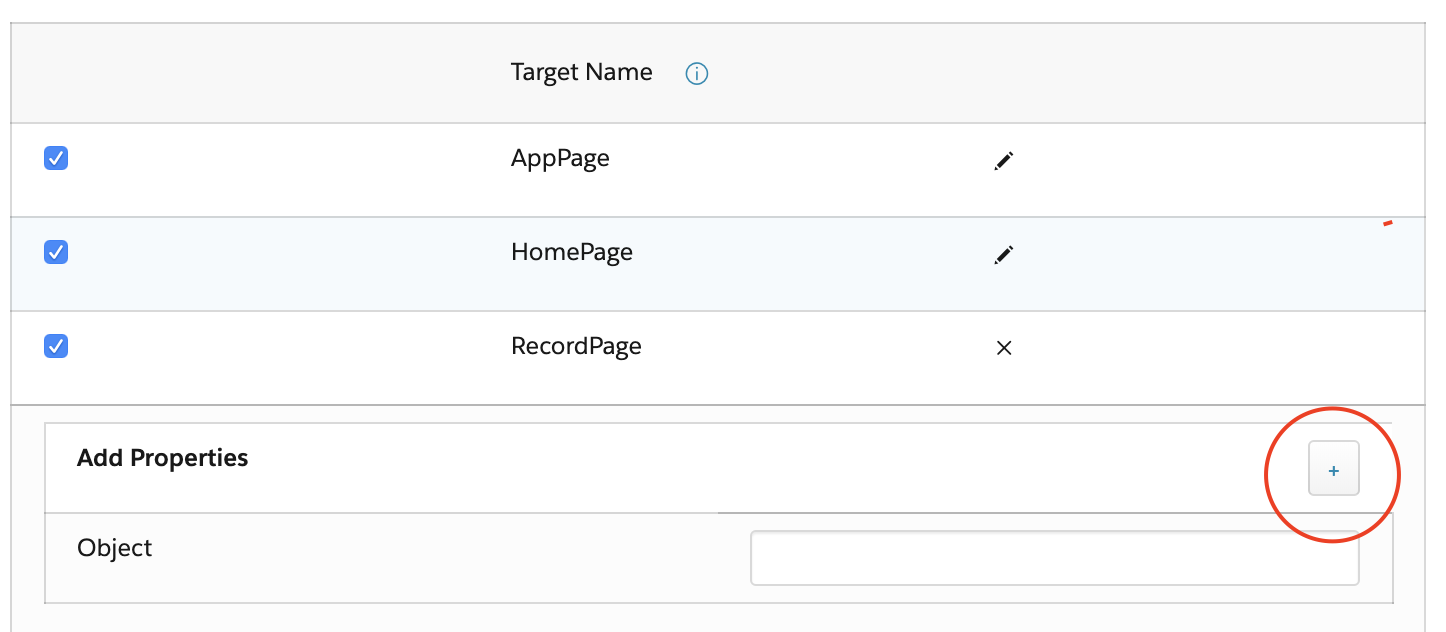Click the Add Properties heading
The image size is (1446, 632).
pyautogui.click(x=163, y=458)
